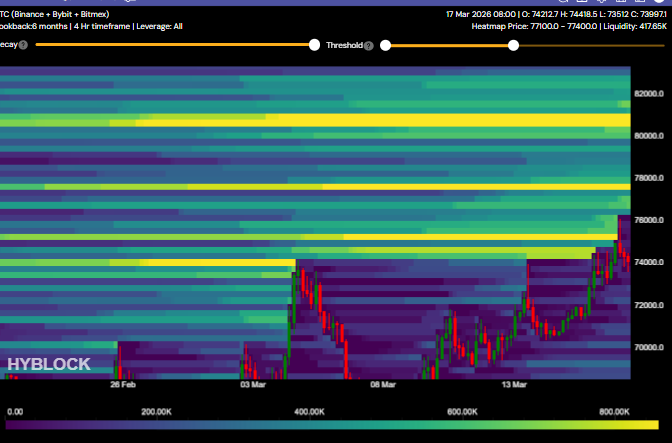Click the 0.00 legend value
This screenshot has height=443, width=672.
coord(15,412)
